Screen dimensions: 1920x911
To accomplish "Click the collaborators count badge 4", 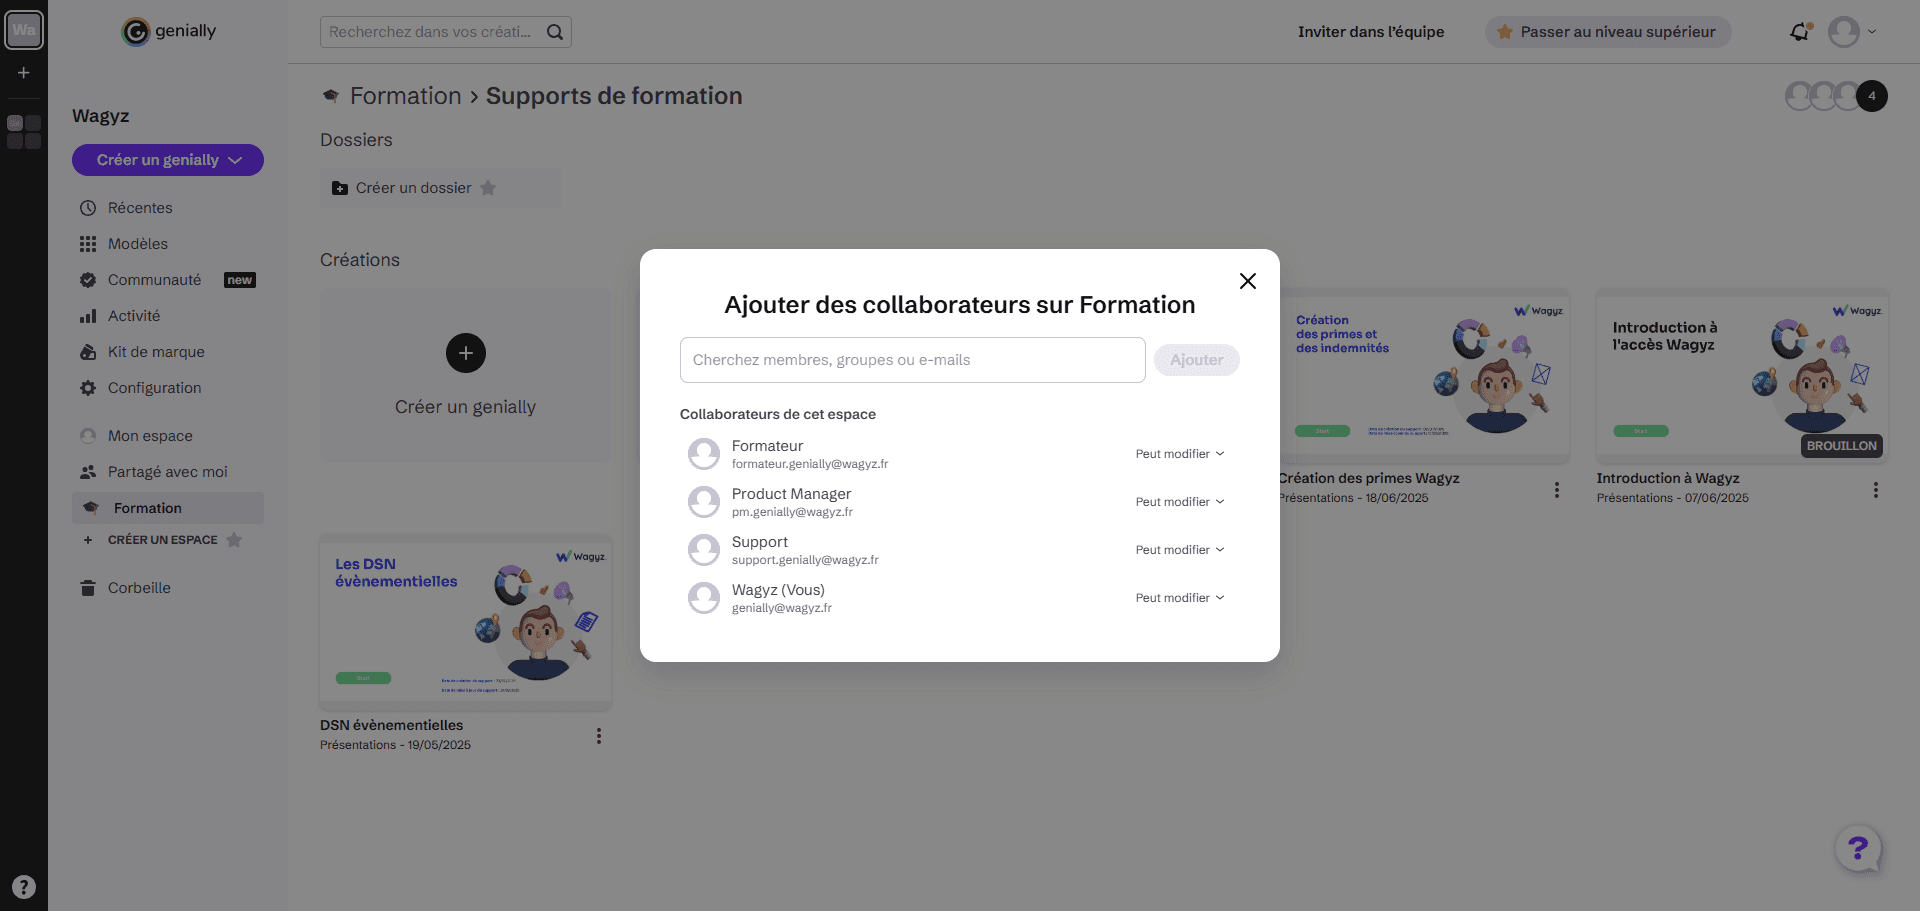I will 1872,96.
